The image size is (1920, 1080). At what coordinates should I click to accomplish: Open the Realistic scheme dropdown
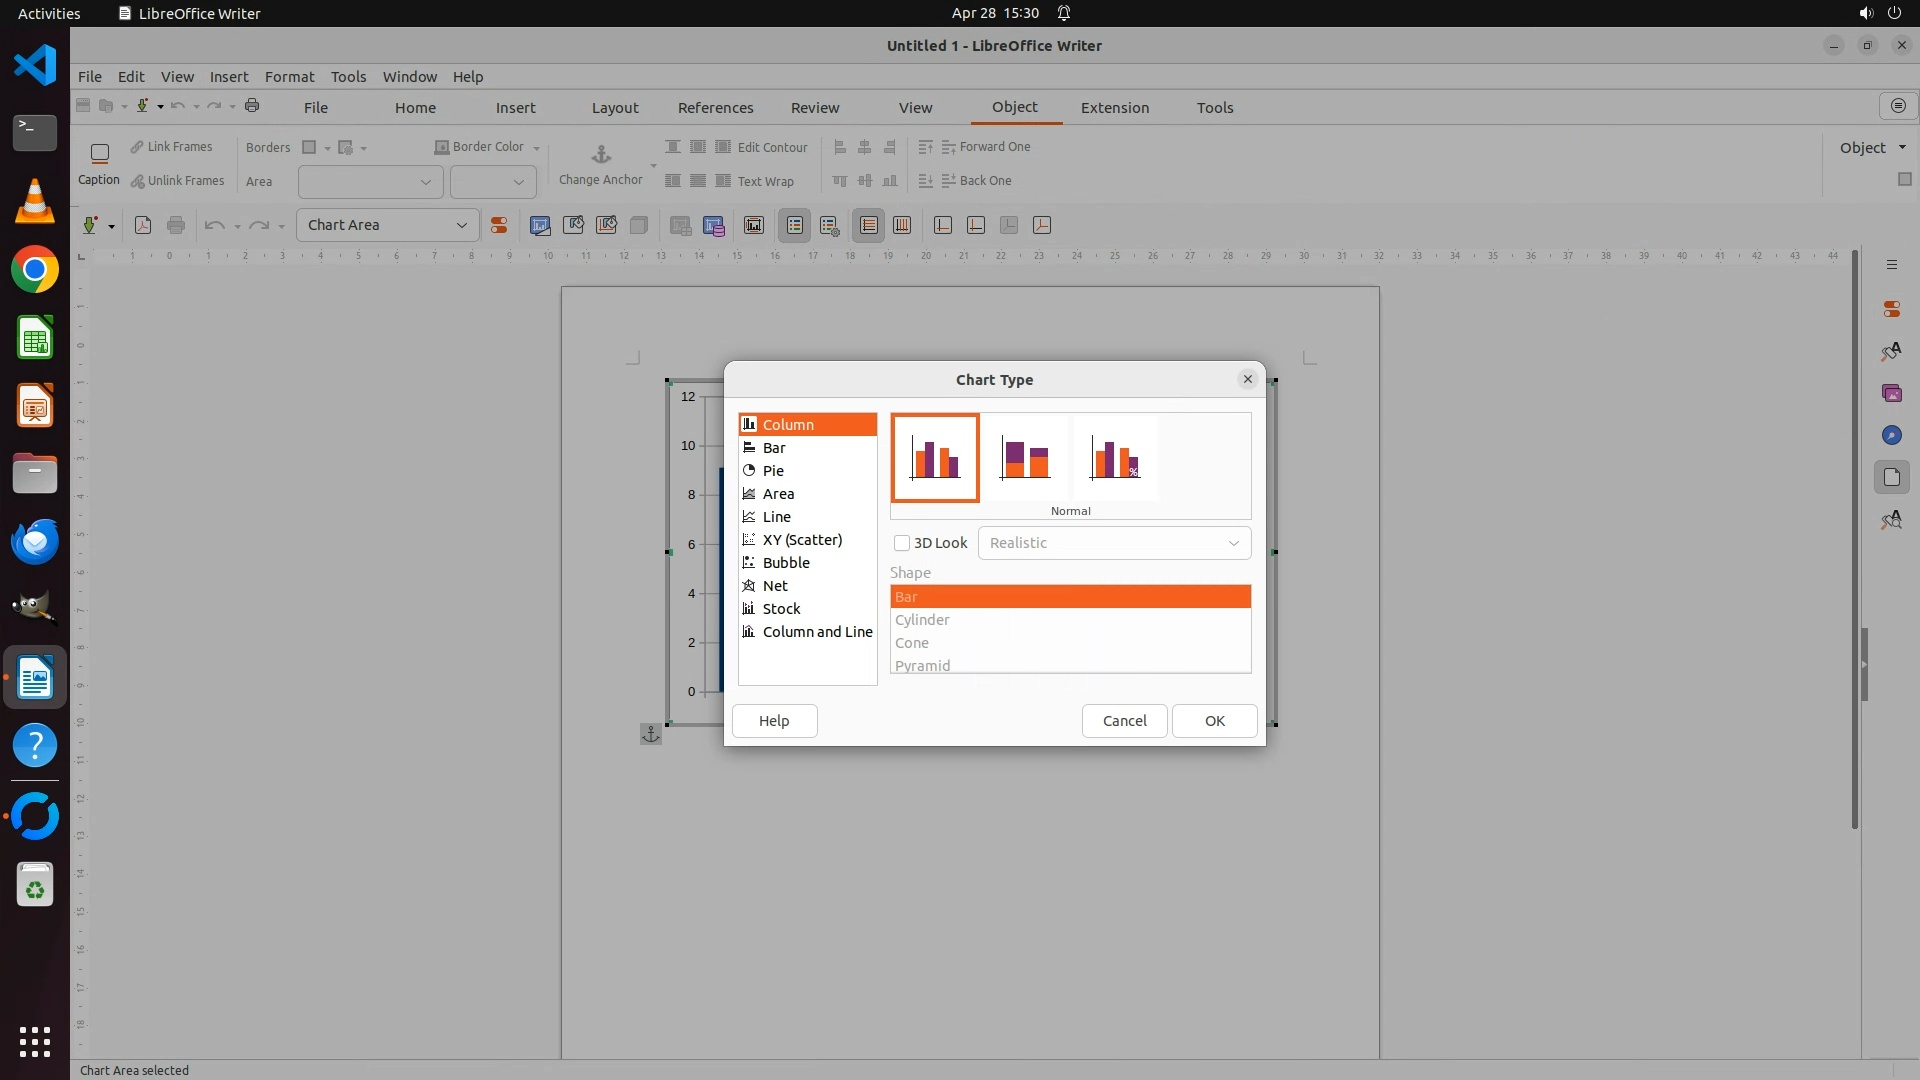tap(1114, 543)
